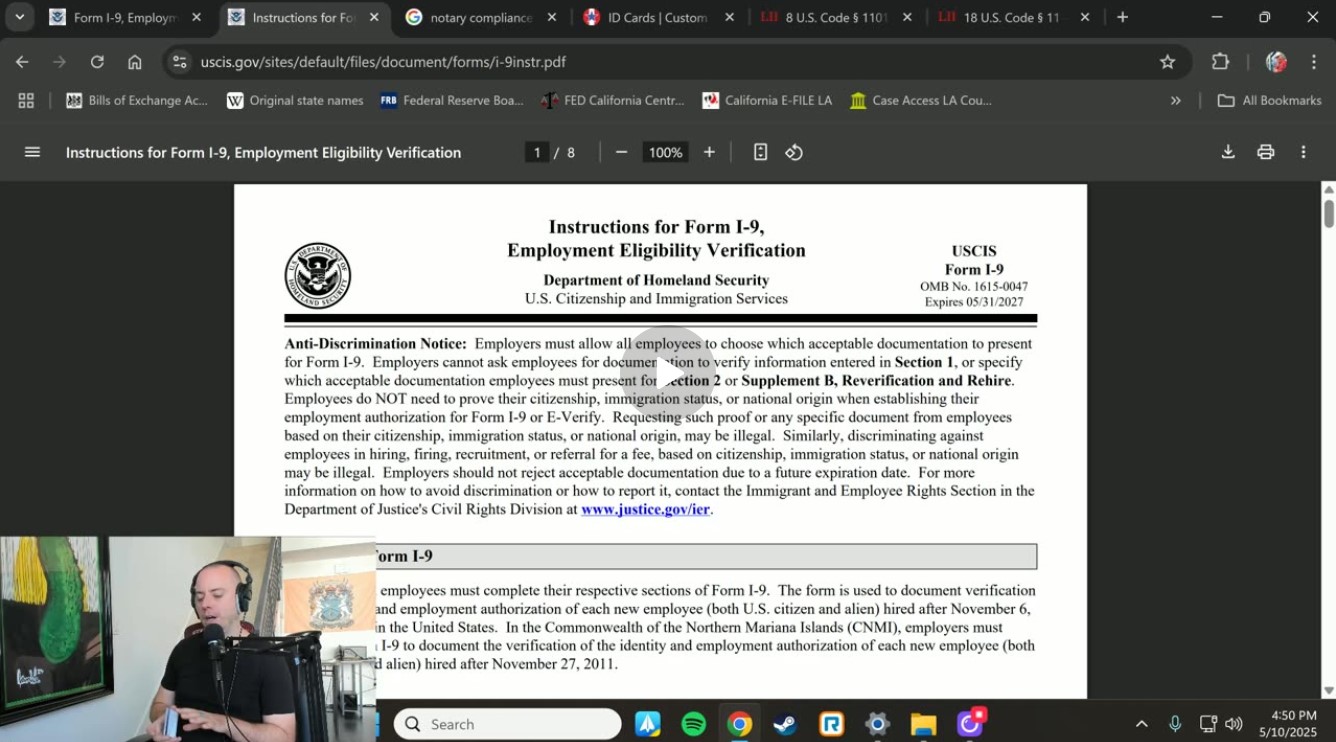The width and height of the screenshot is (1336, 742).
Task: Click the PDF vertical scrollbar thumb
Action: (1328, 213)
